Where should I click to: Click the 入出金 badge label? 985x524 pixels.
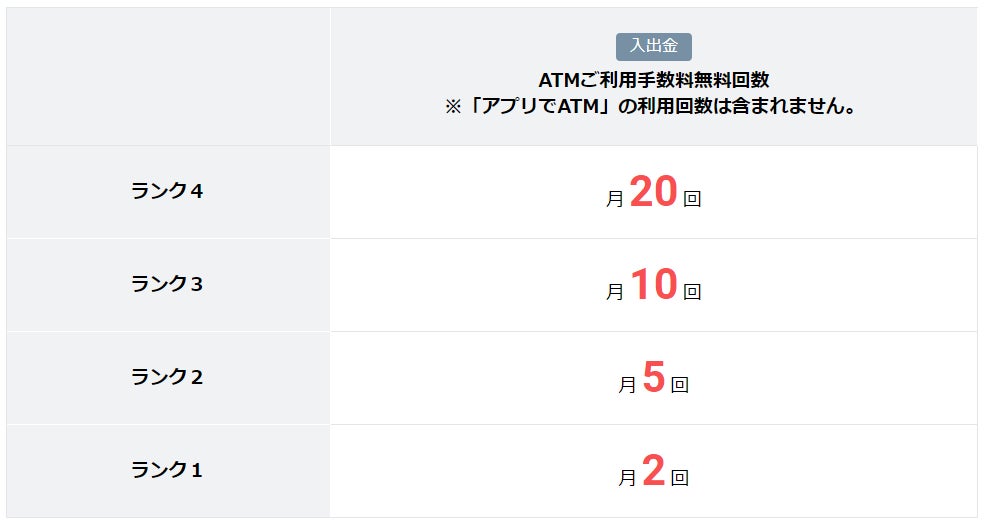654,47
